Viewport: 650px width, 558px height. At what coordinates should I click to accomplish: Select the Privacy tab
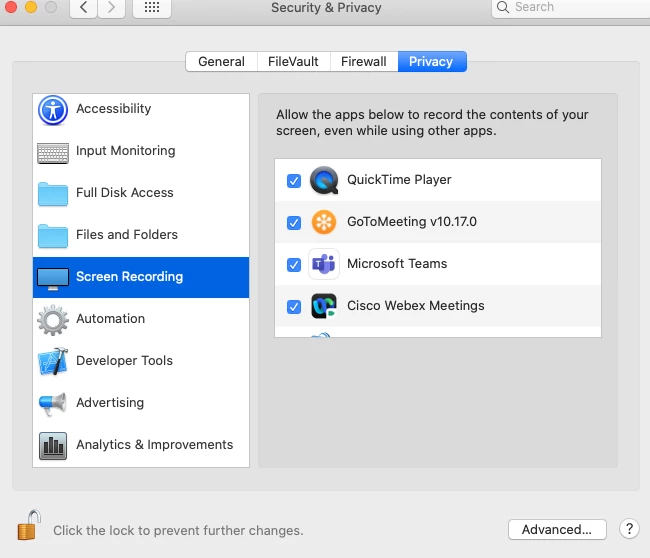point(432,61)
